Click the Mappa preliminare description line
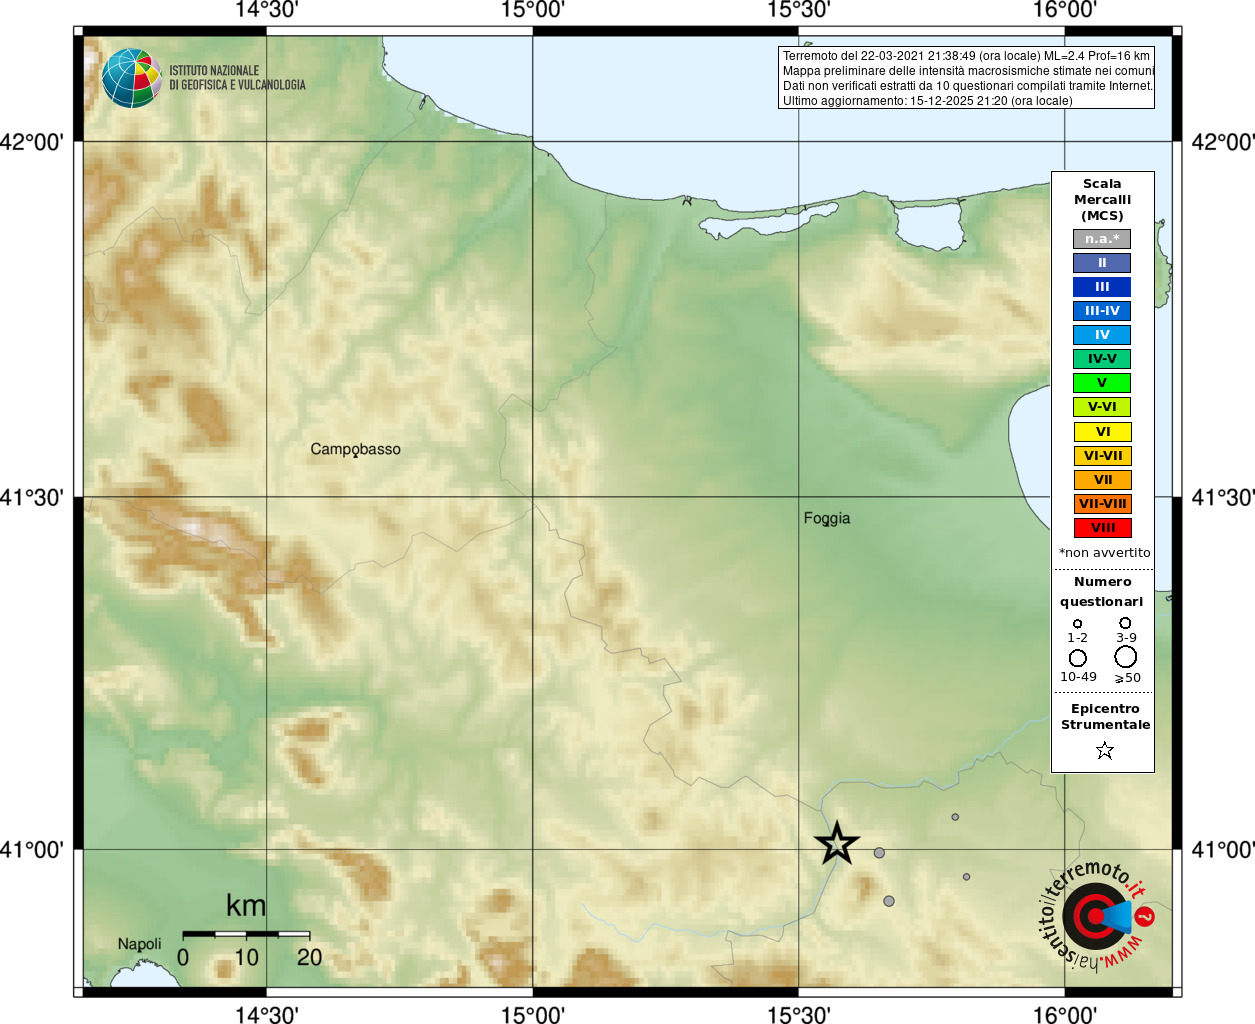 pyautogui.click(x=968, y=71)
